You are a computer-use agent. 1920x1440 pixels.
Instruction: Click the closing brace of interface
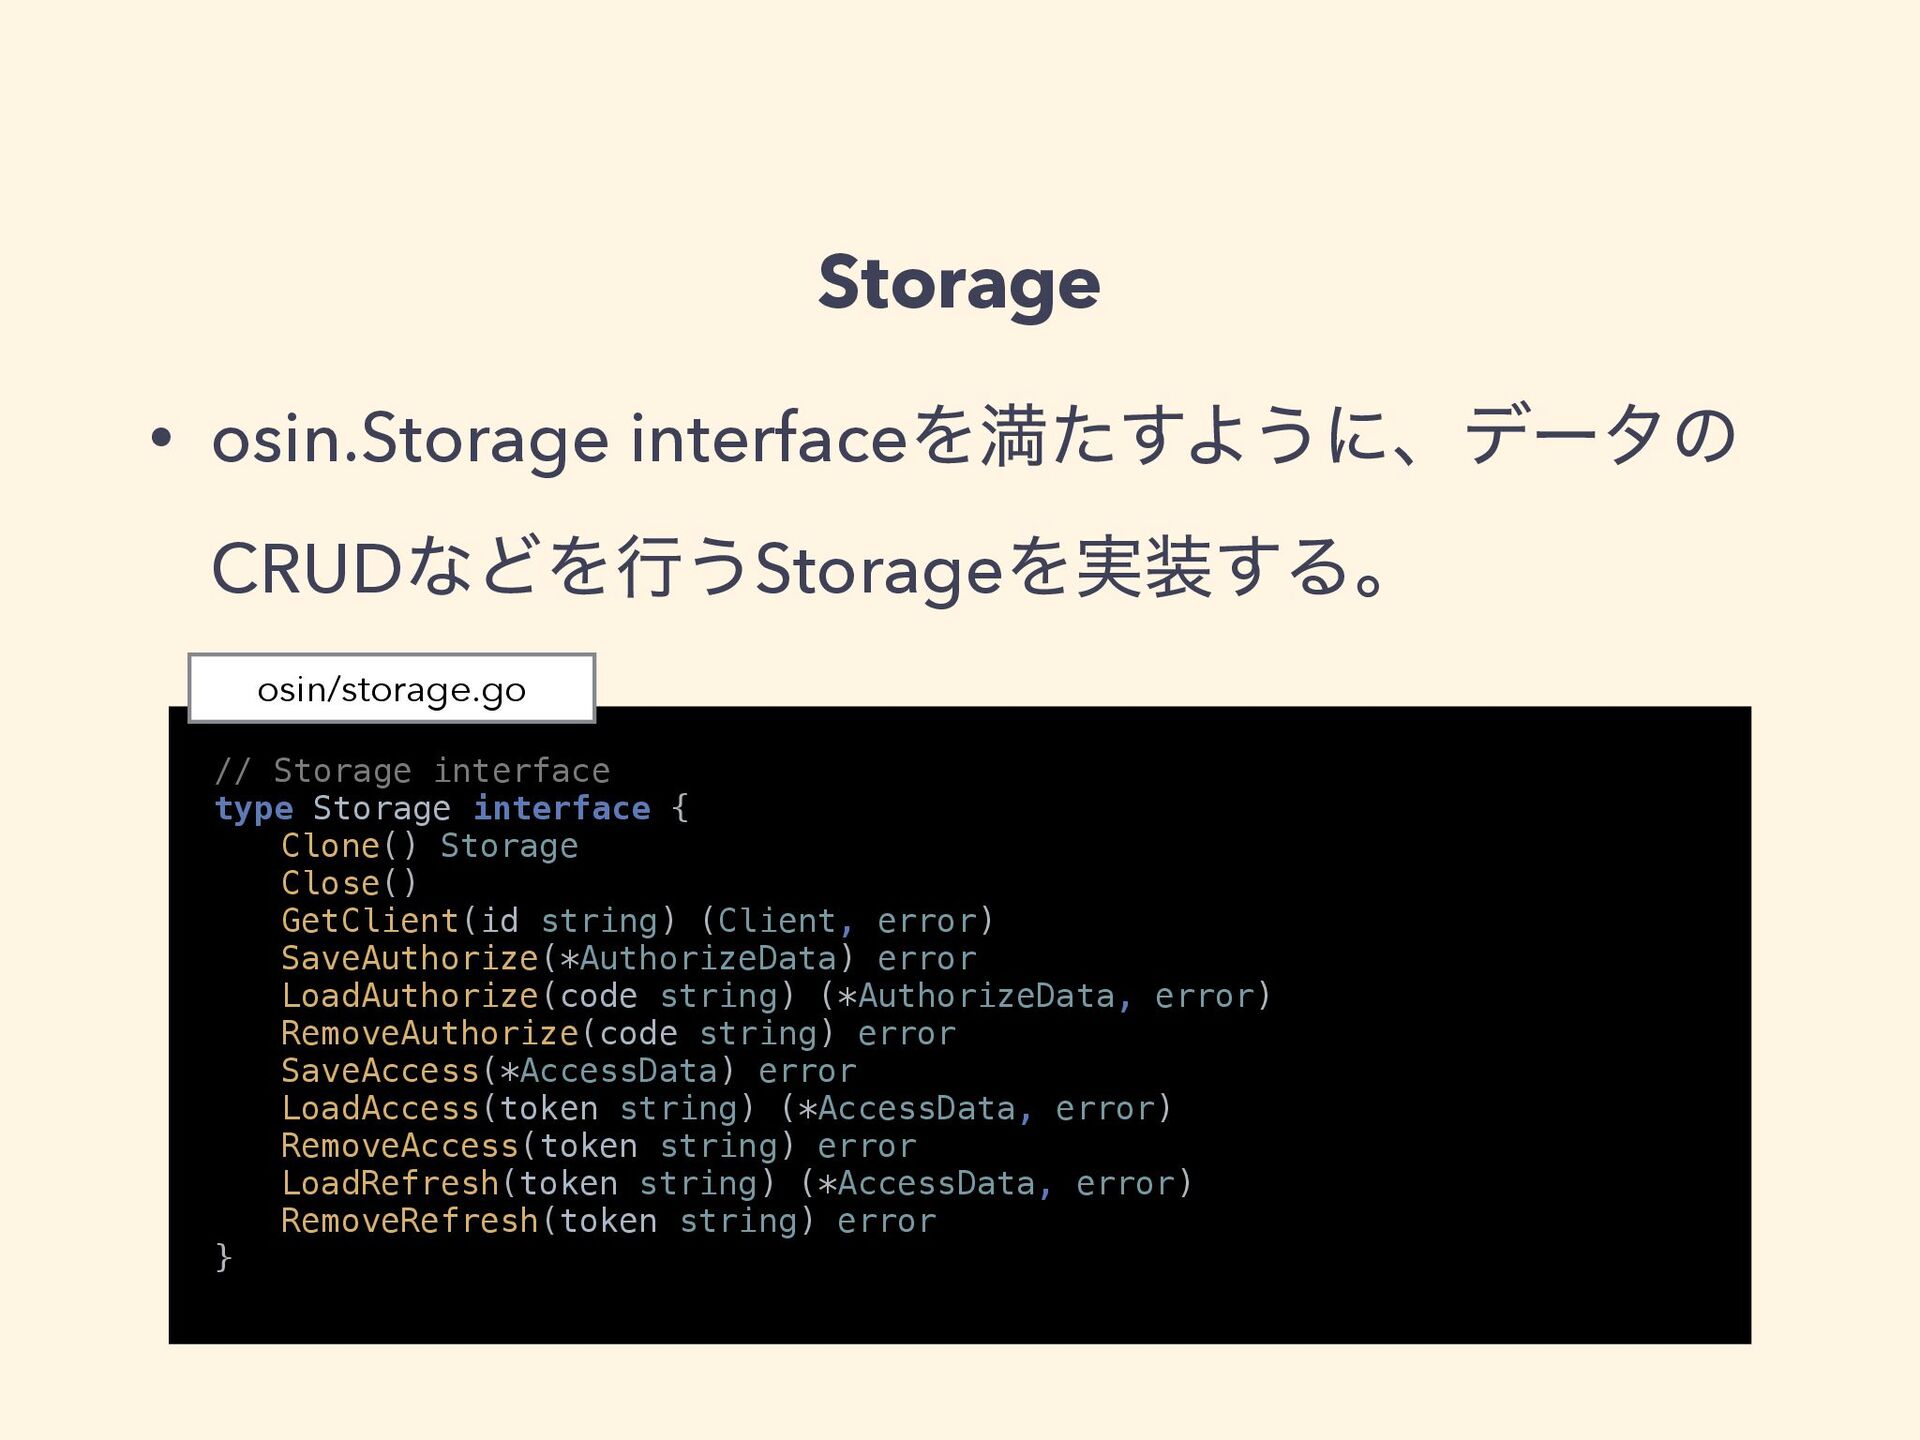click(223, 1257)
